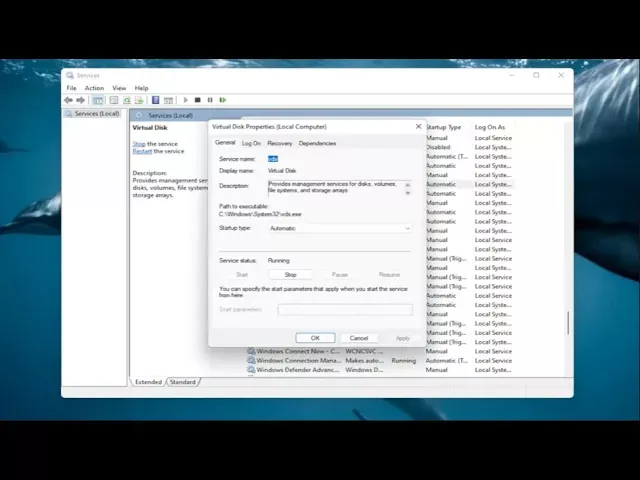Click the Restart Service toolbar icon

[222, 100]
